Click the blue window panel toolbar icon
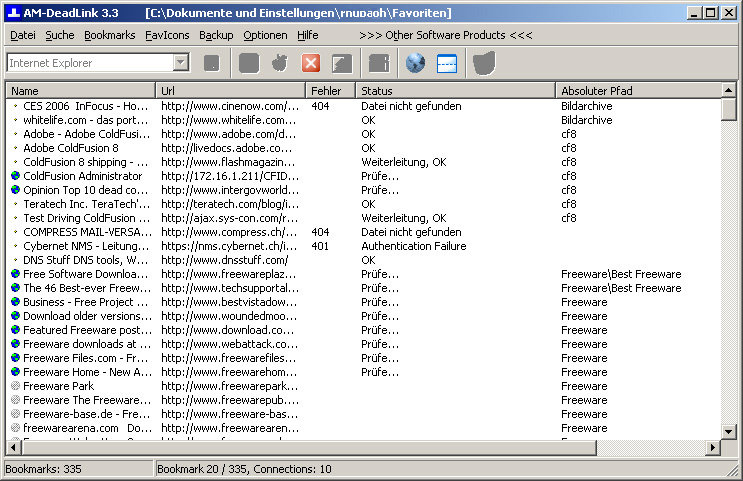Image resolution: width=743 pixels, height=481 pixels. (x=447, y=64)
